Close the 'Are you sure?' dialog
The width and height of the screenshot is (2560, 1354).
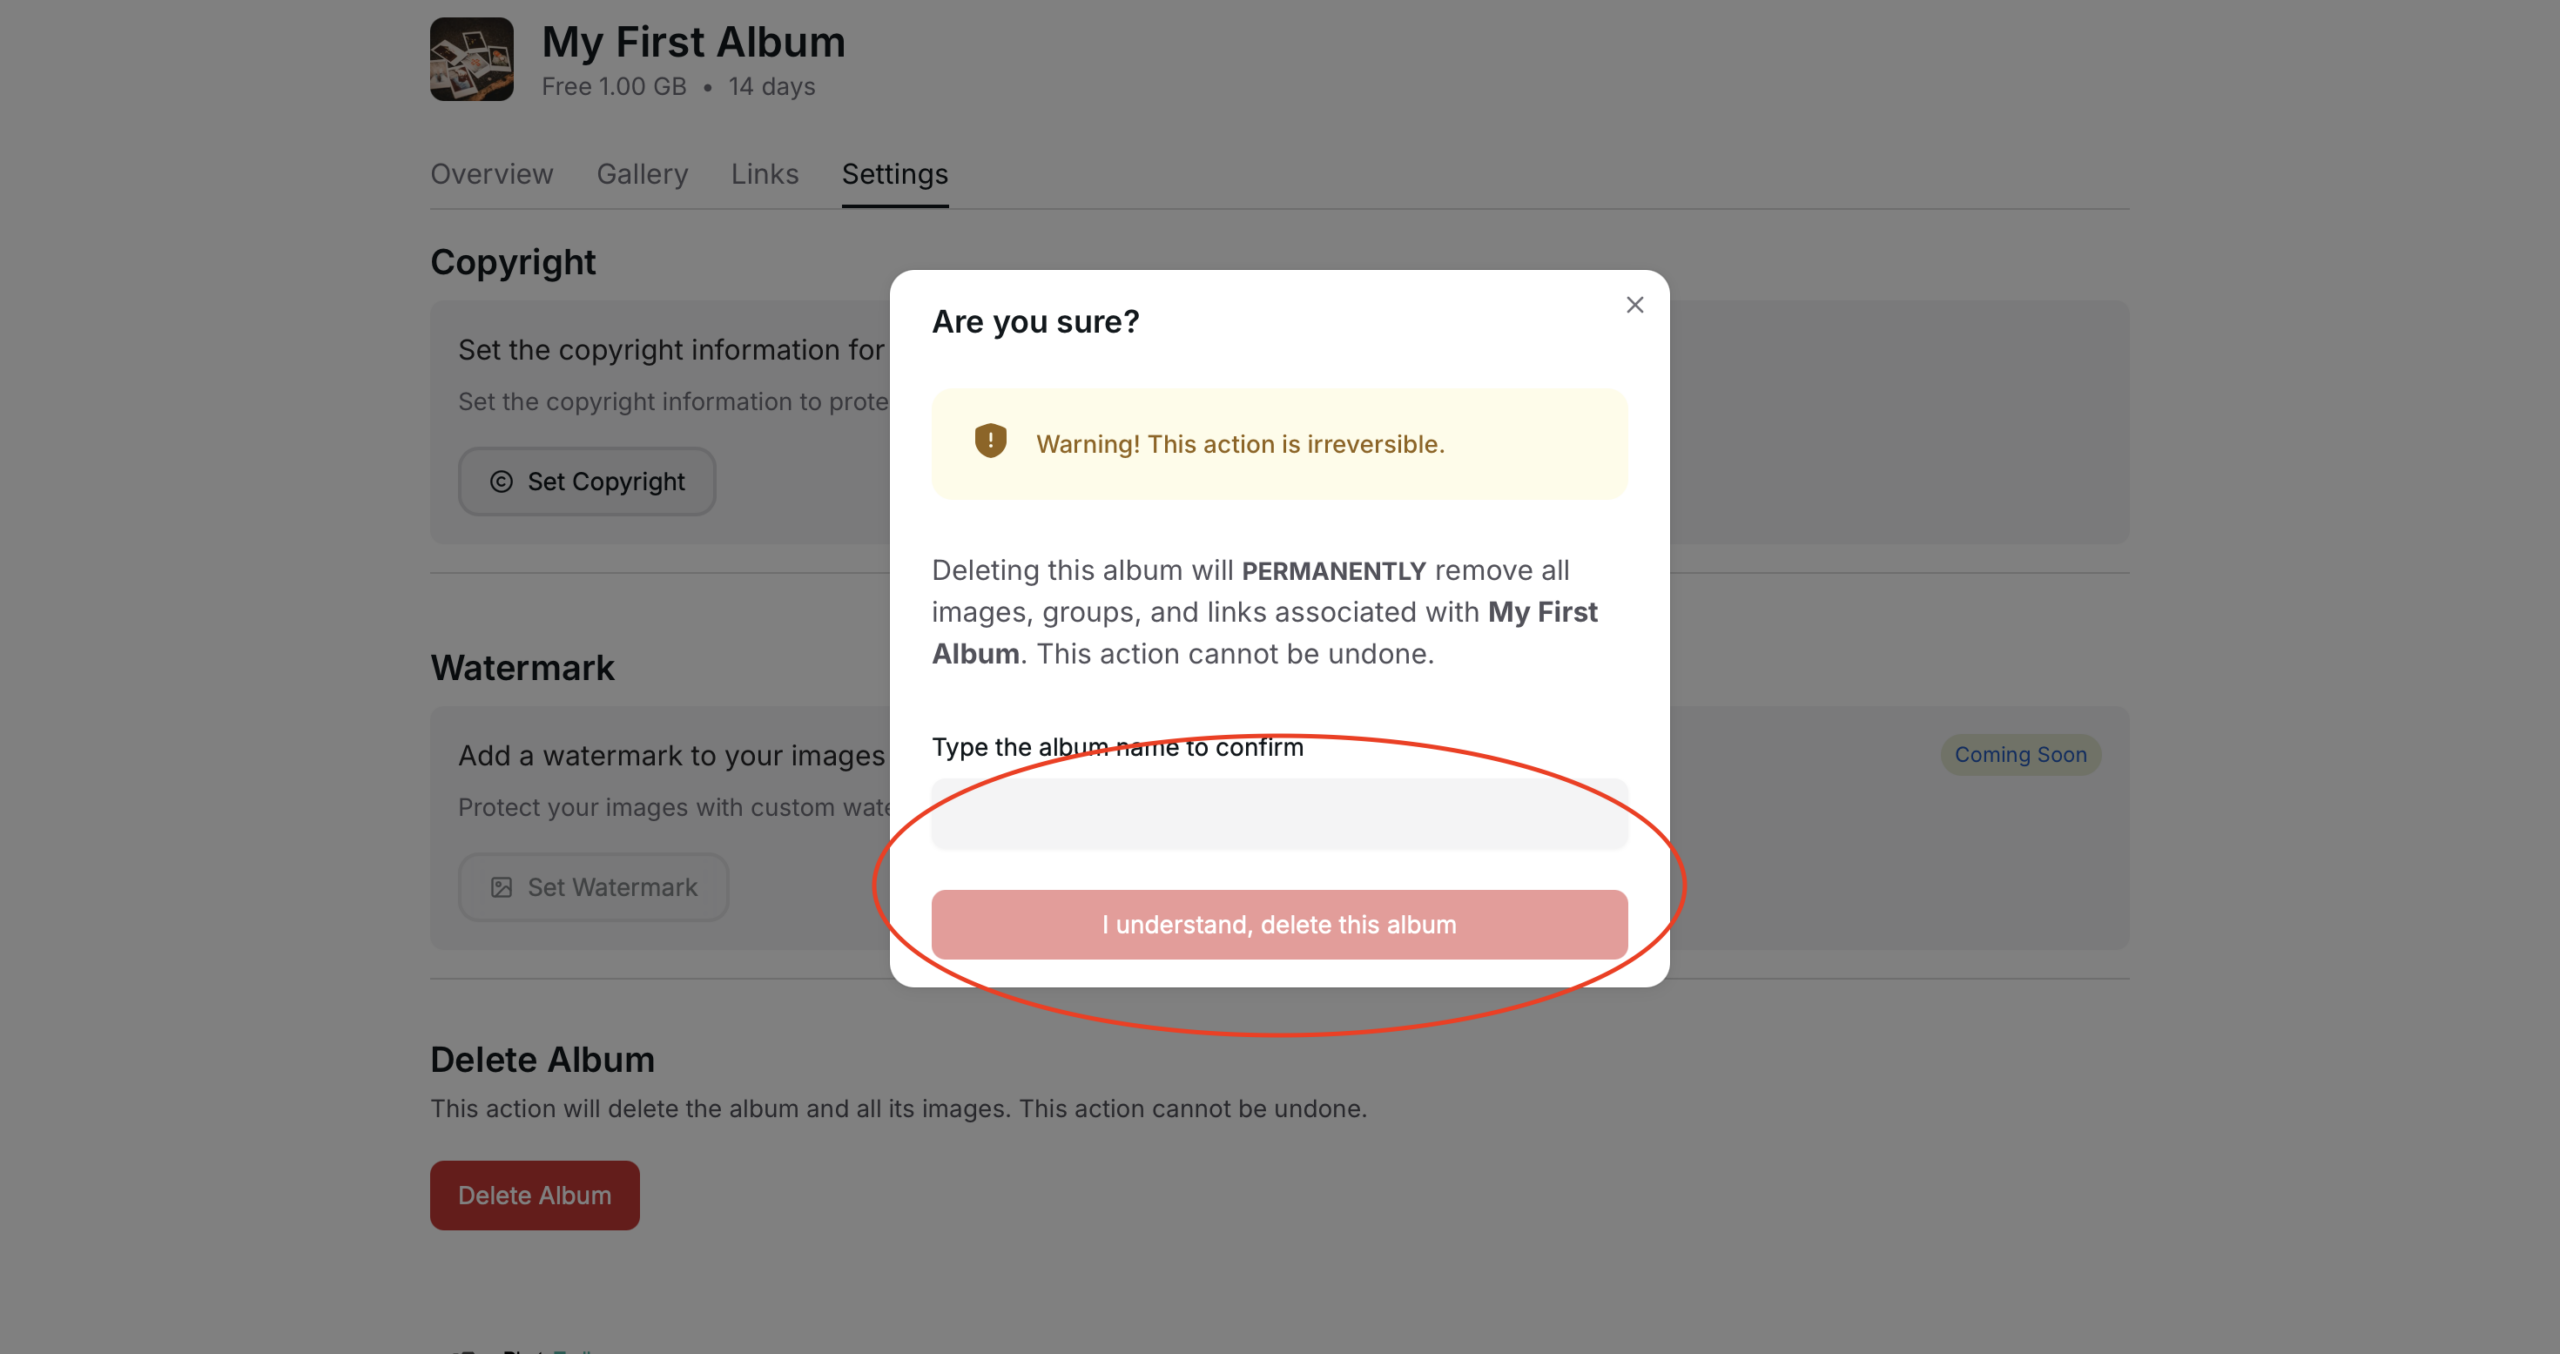click(1634, 305)
